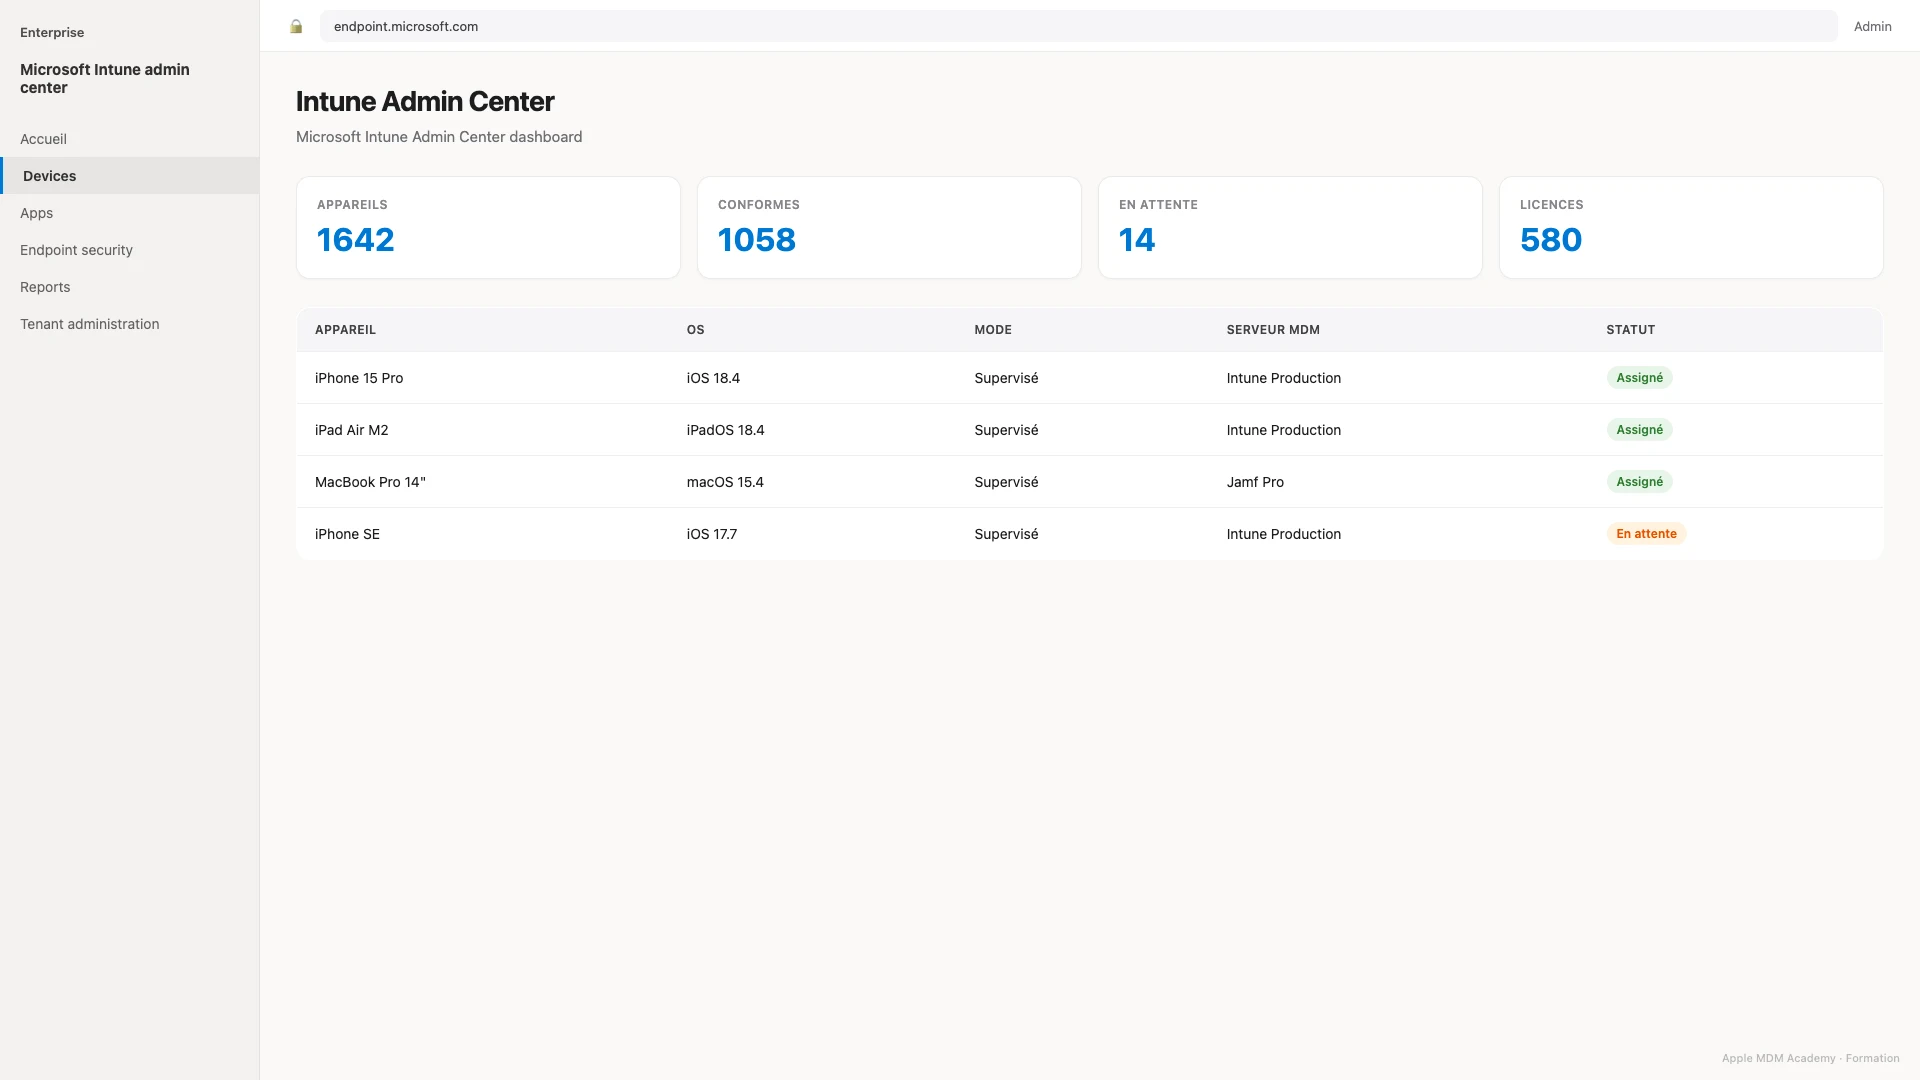This screenshot has width=1920, height=1080.
Task: Click the En attente badge for iPhone SE
Action: point(1646,534)
